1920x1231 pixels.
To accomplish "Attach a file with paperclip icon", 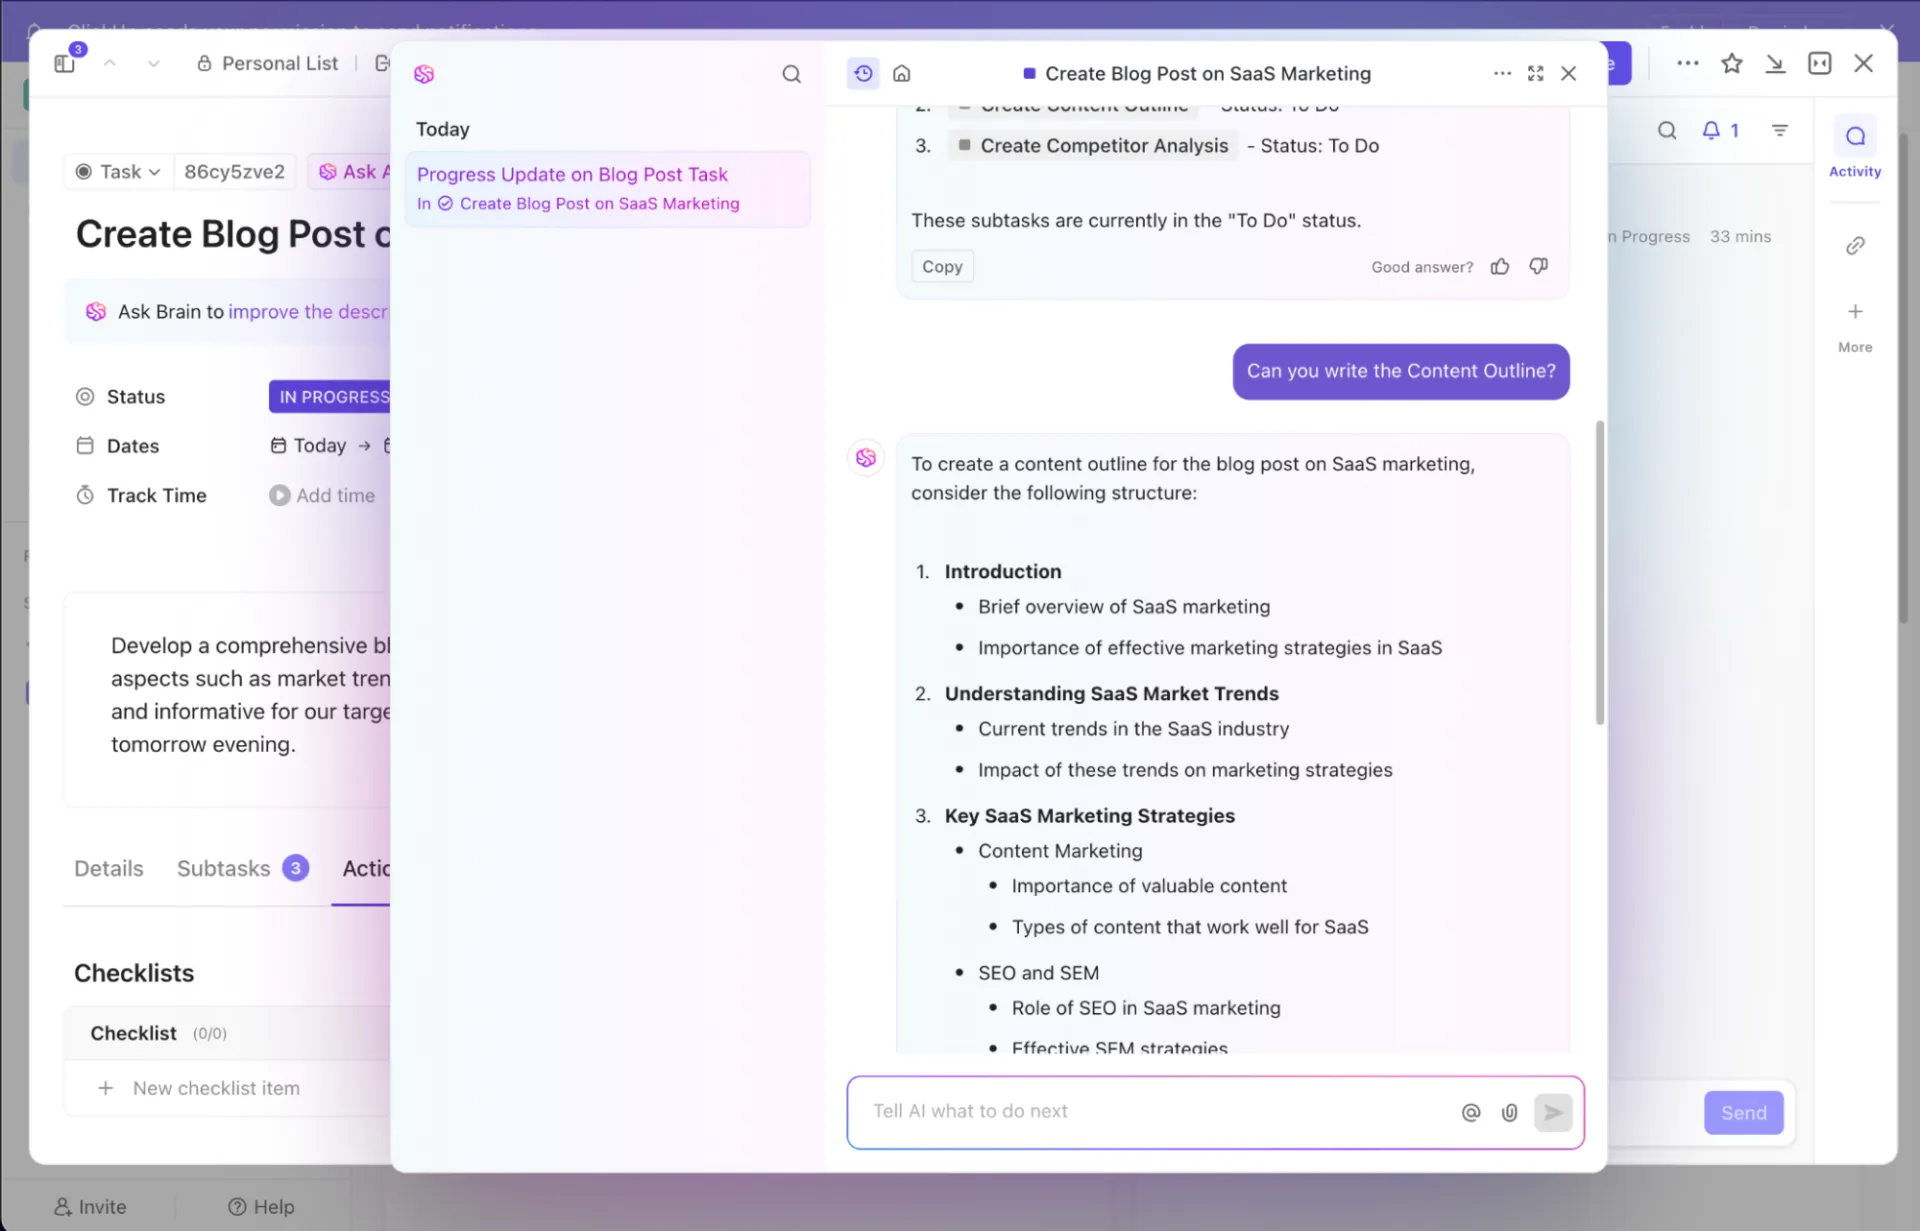I will (1509, 1112).
